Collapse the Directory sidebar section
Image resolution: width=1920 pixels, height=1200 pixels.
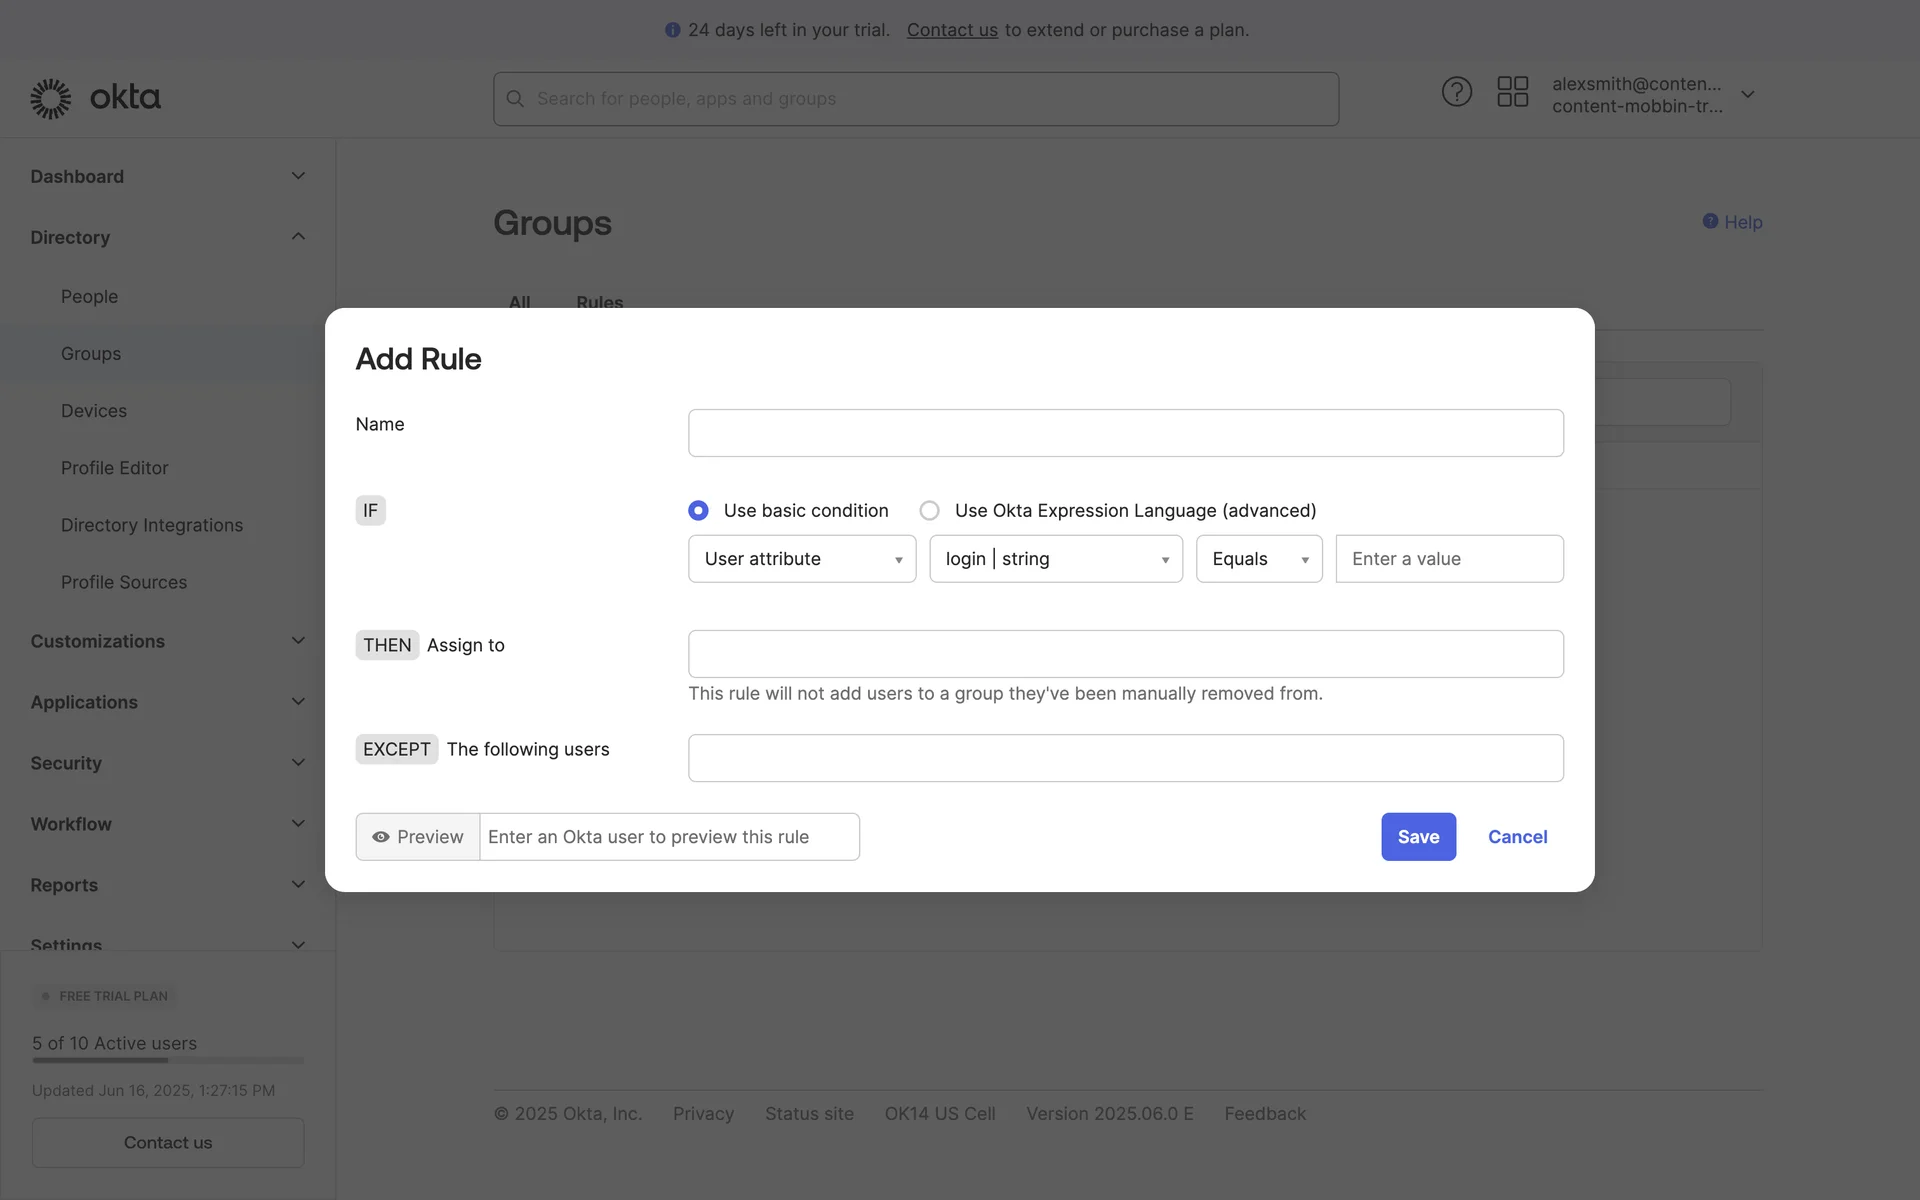point(298,237)
